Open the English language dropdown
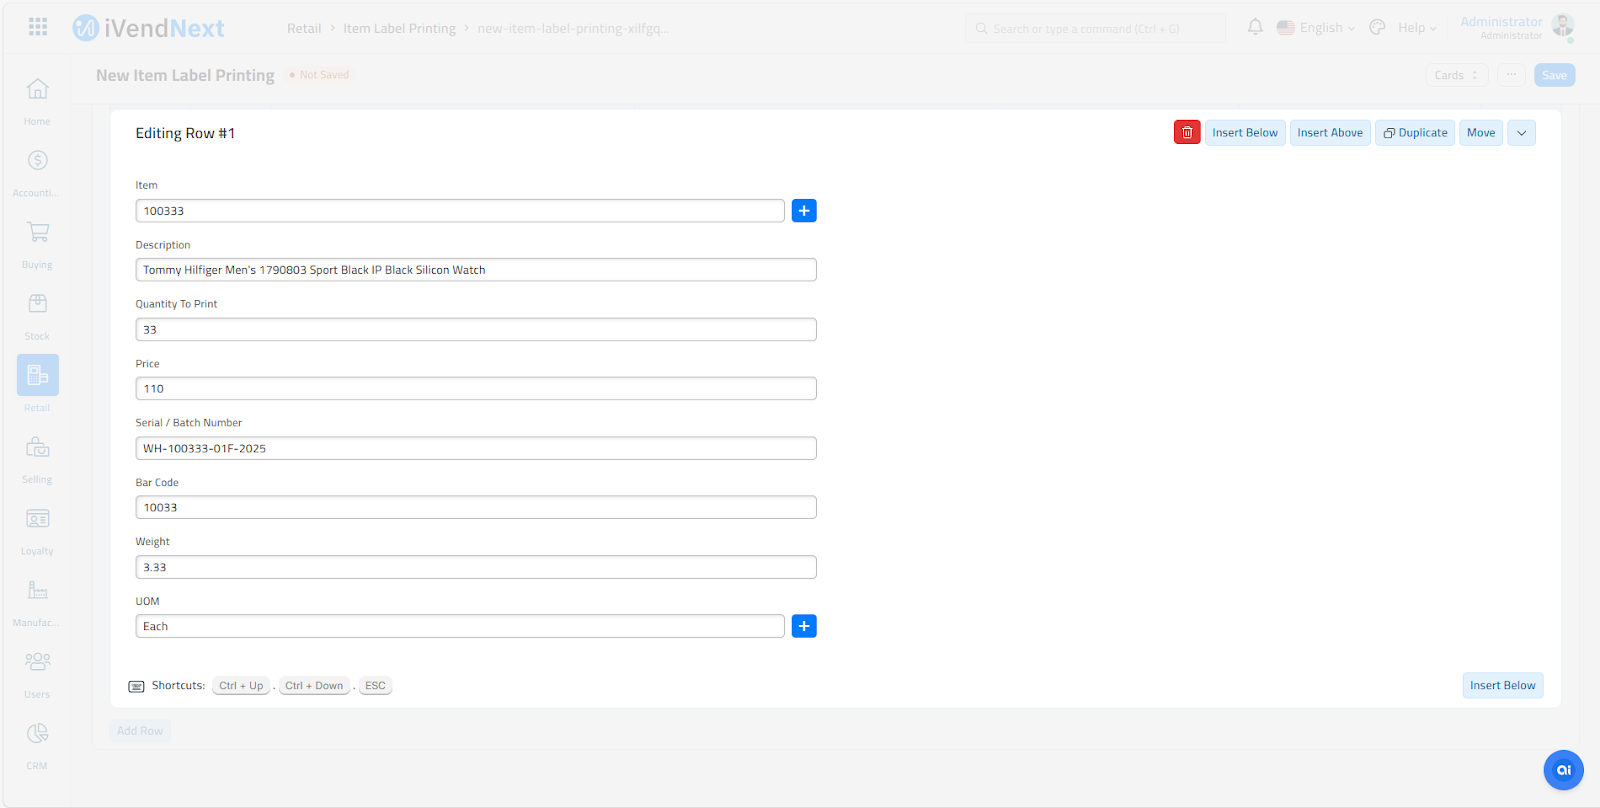The height and width of the screenshot is (808, 1600). (x=1316, y=28)
